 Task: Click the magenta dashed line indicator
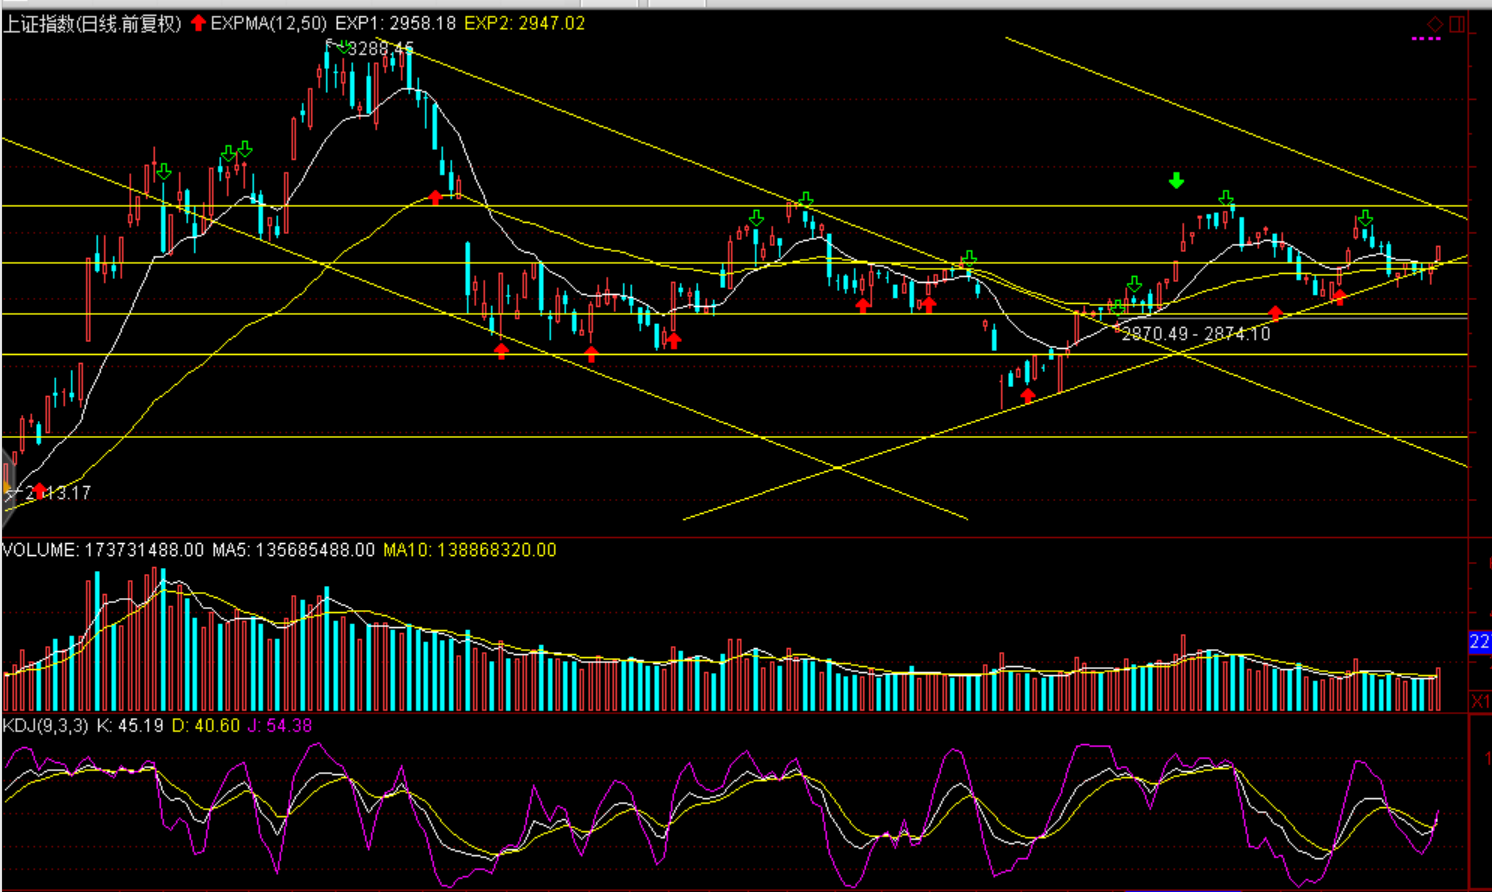pos(1425,39)
